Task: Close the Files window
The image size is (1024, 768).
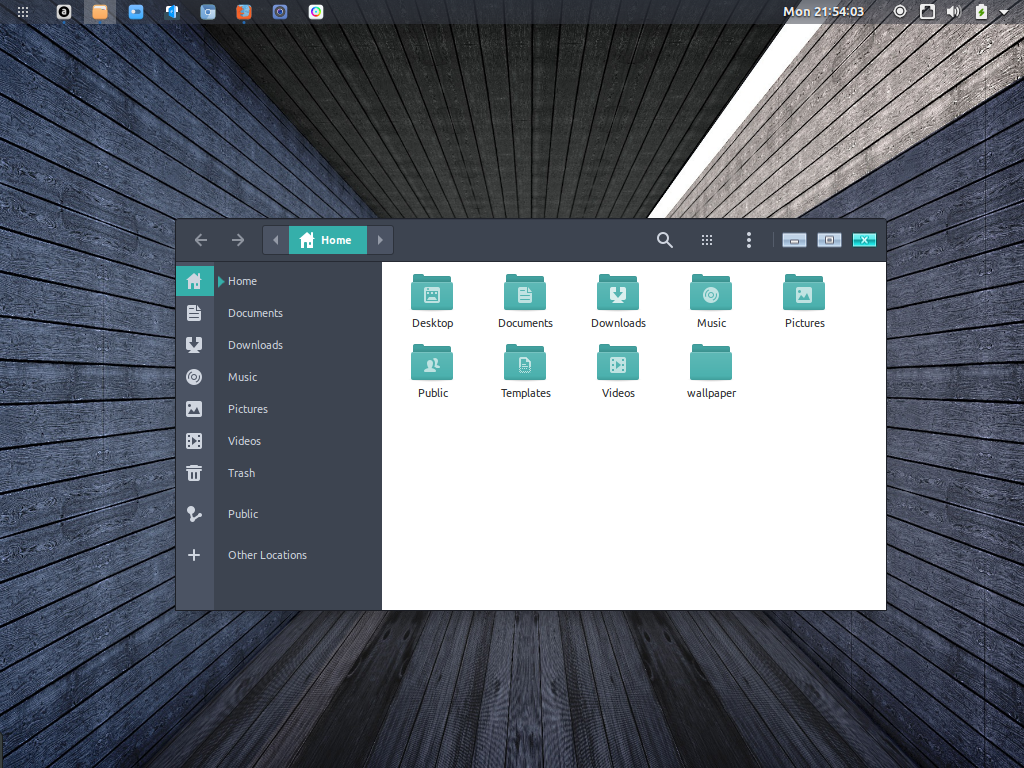Action: tap(864, 240)
